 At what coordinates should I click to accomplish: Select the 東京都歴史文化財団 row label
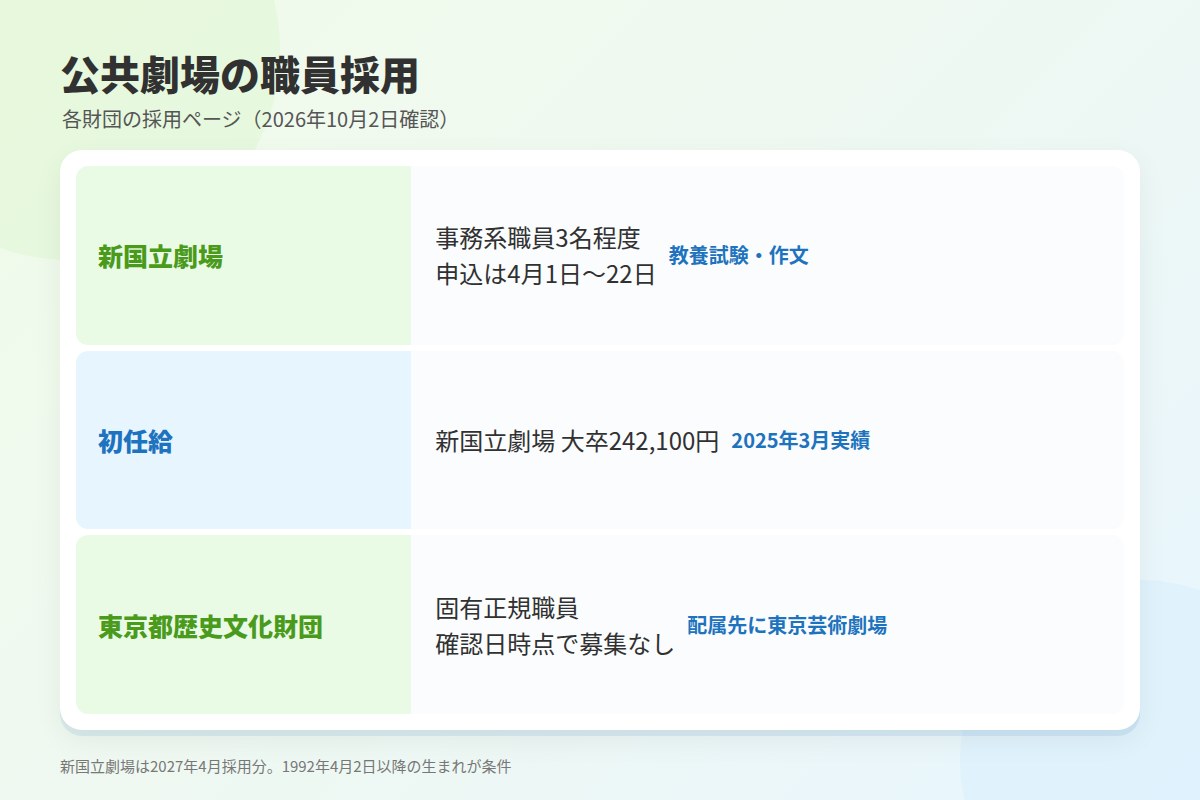pyautogui.click(x=210, y=627)
